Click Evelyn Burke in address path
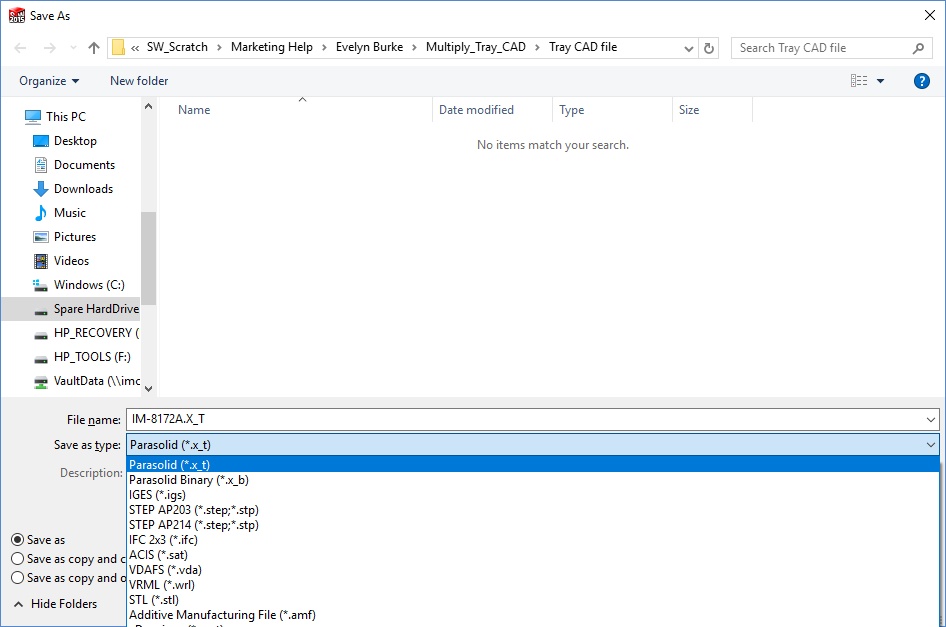 click(x=369, y=47)
